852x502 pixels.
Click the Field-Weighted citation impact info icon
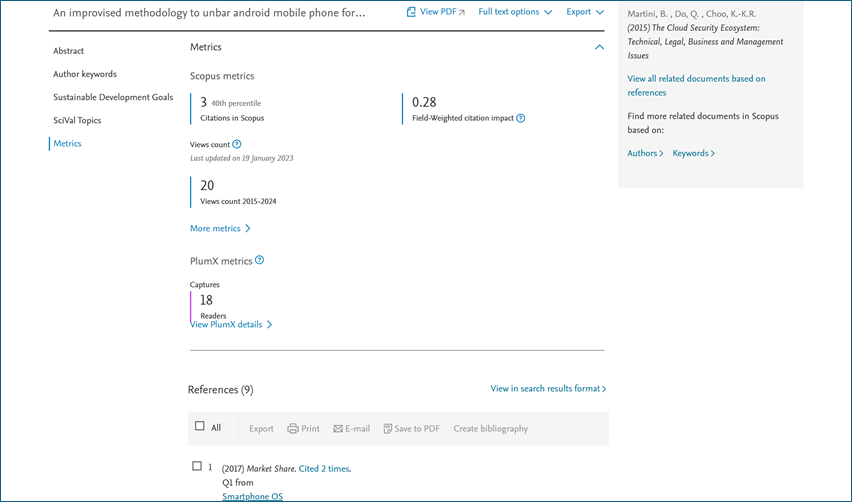(521, 118)
